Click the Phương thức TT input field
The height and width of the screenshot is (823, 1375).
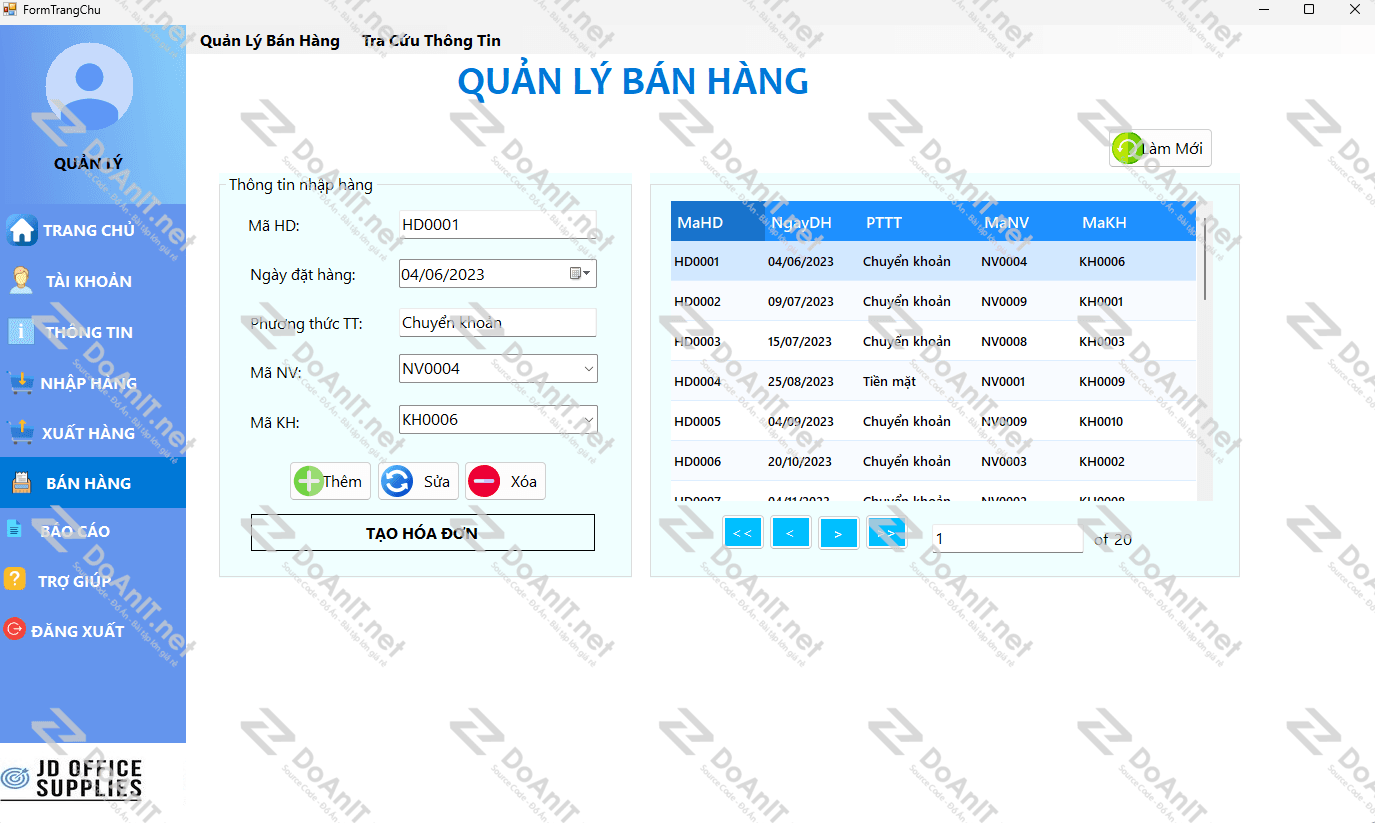pos(497,323)
